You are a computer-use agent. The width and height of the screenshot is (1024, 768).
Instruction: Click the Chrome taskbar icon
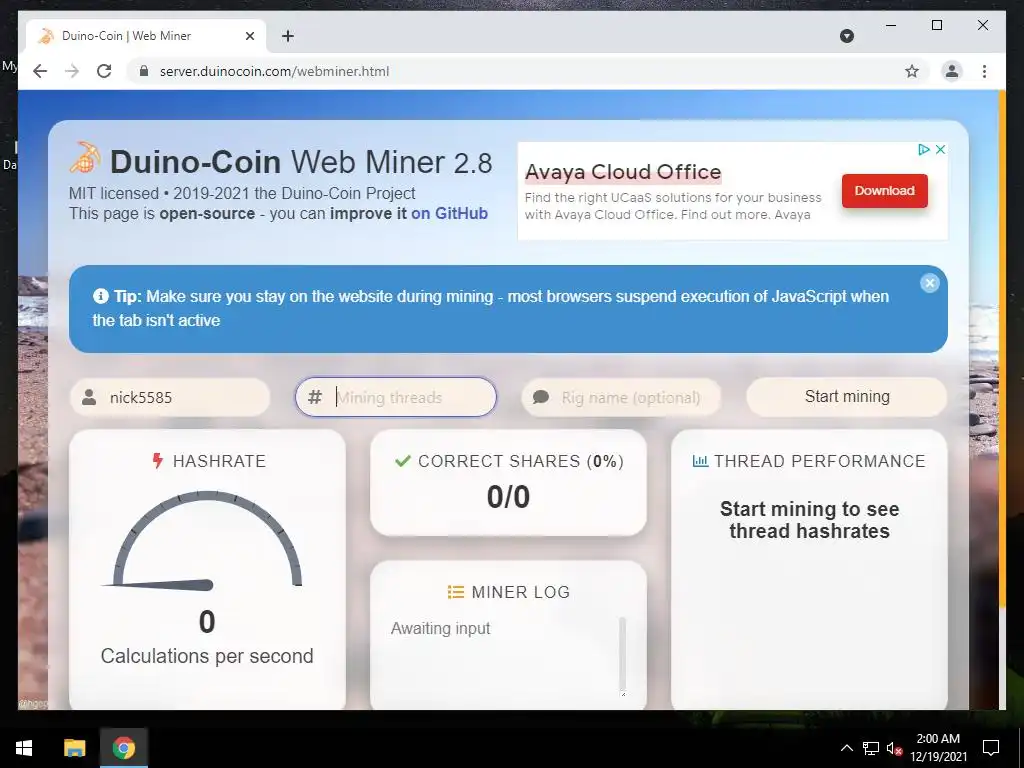[123, 748]
